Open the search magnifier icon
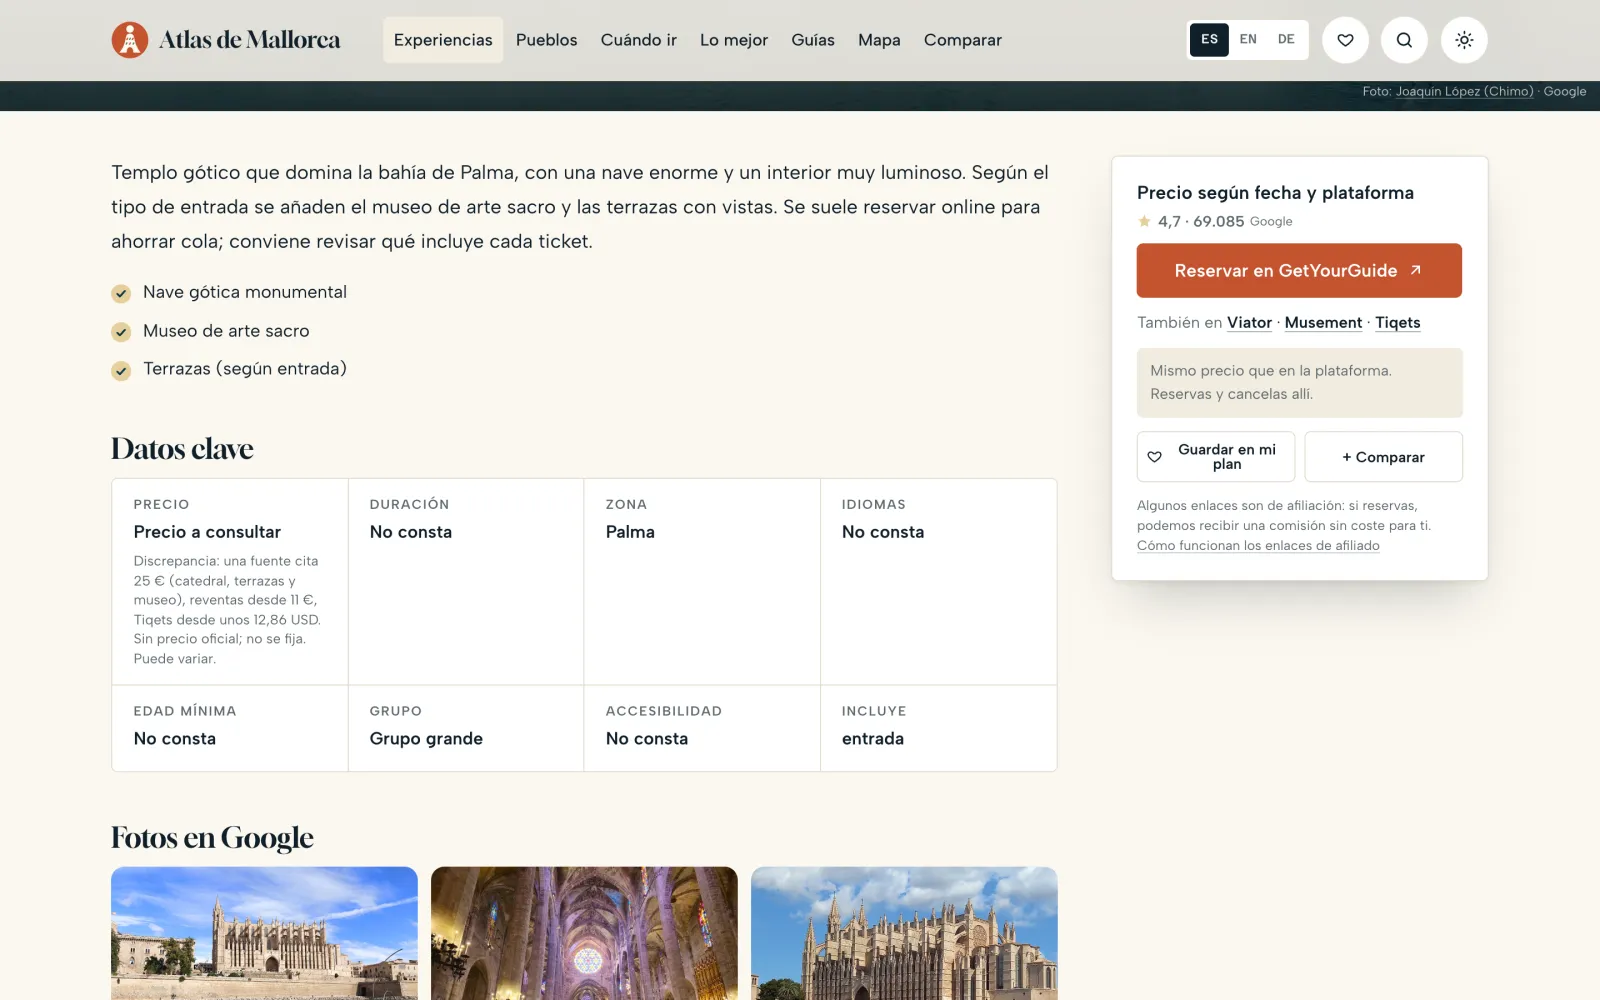 coord(1404,40)
